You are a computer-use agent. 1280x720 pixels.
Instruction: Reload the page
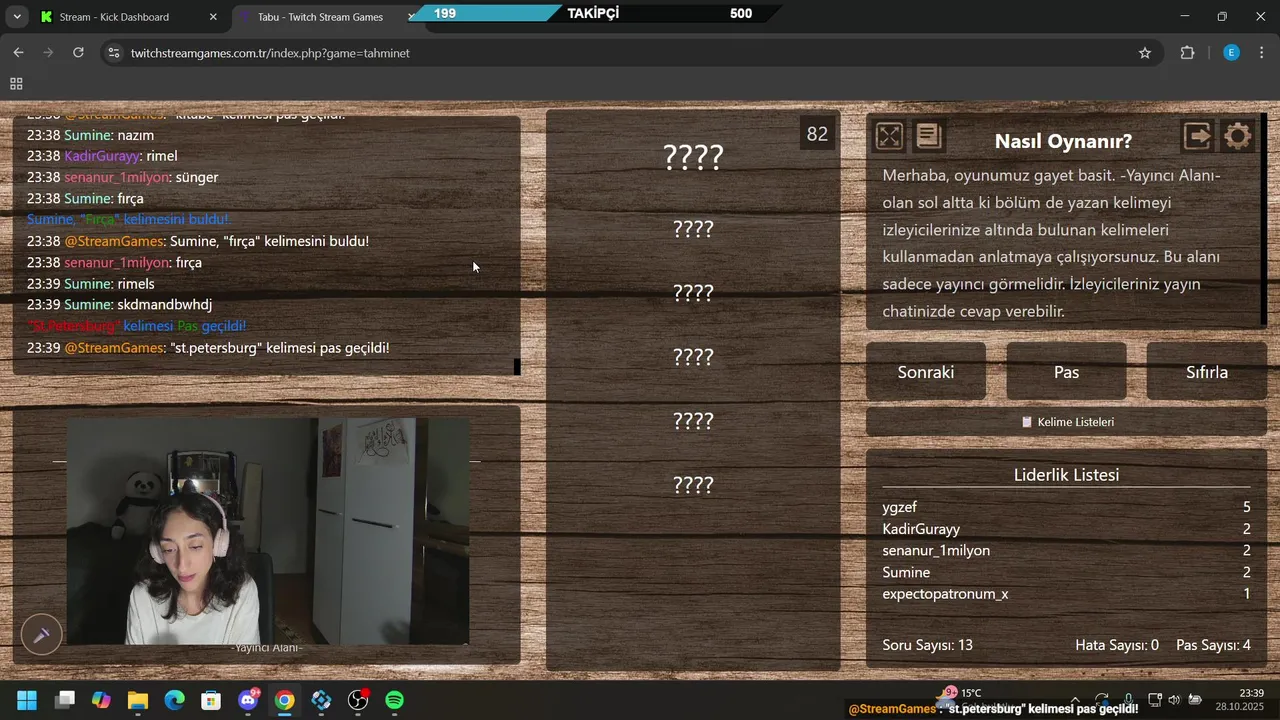[x=78, y=53]
